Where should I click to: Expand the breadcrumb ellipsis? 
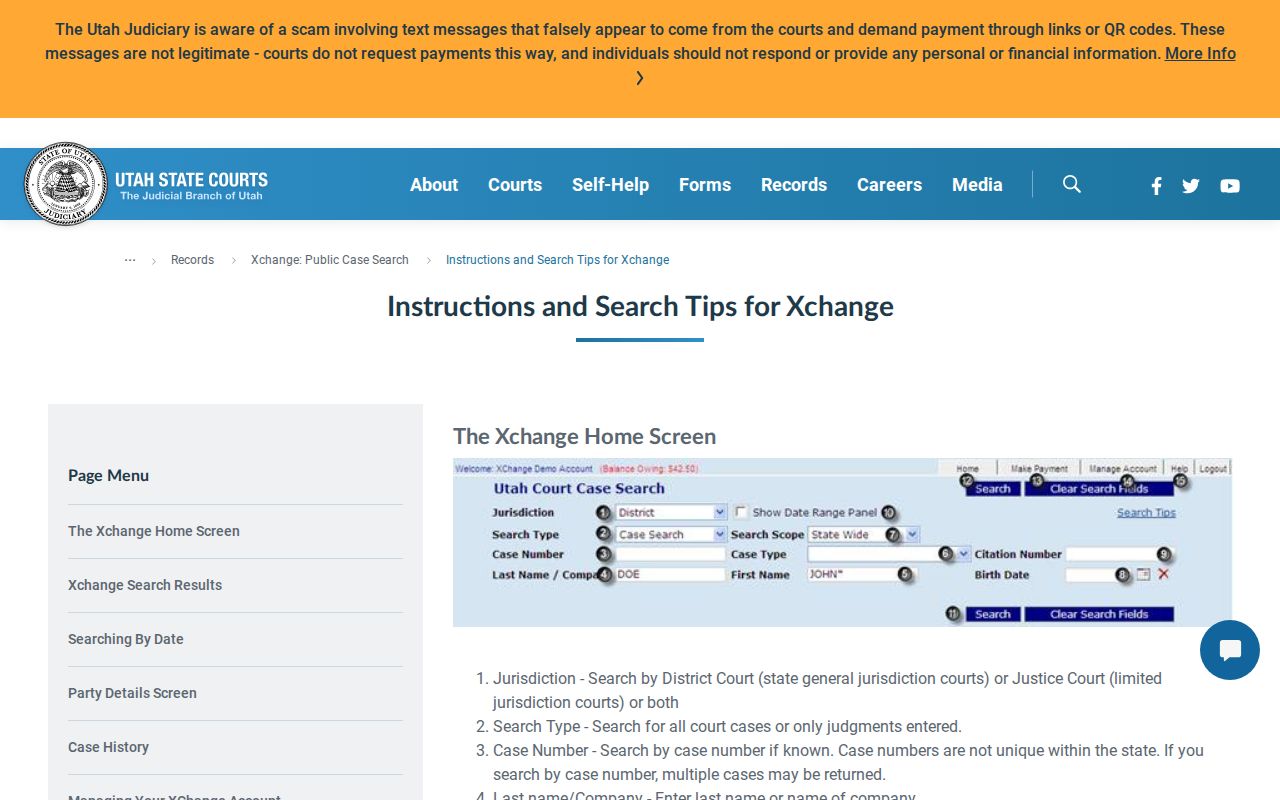pos(130,259)
